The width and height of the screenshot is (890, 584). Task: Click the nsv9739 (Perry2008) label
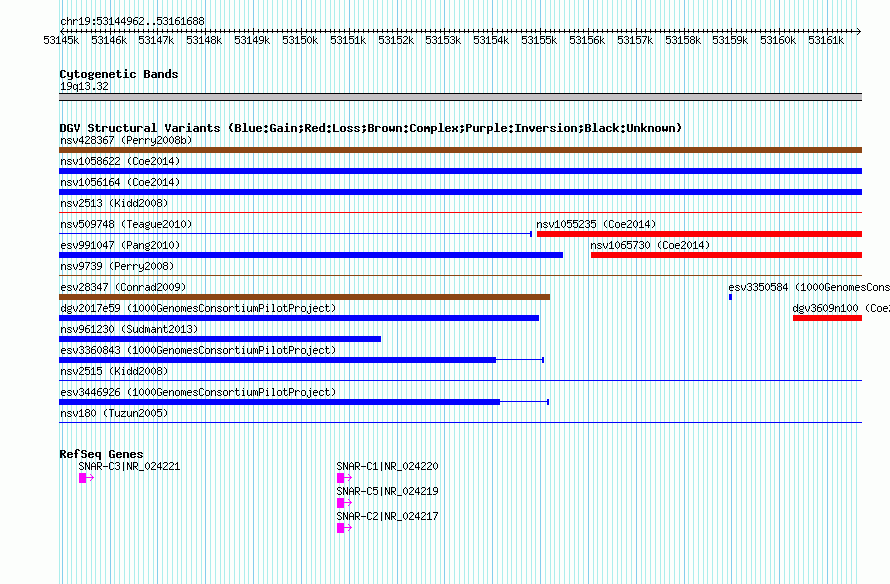click(x=117, y=266)
